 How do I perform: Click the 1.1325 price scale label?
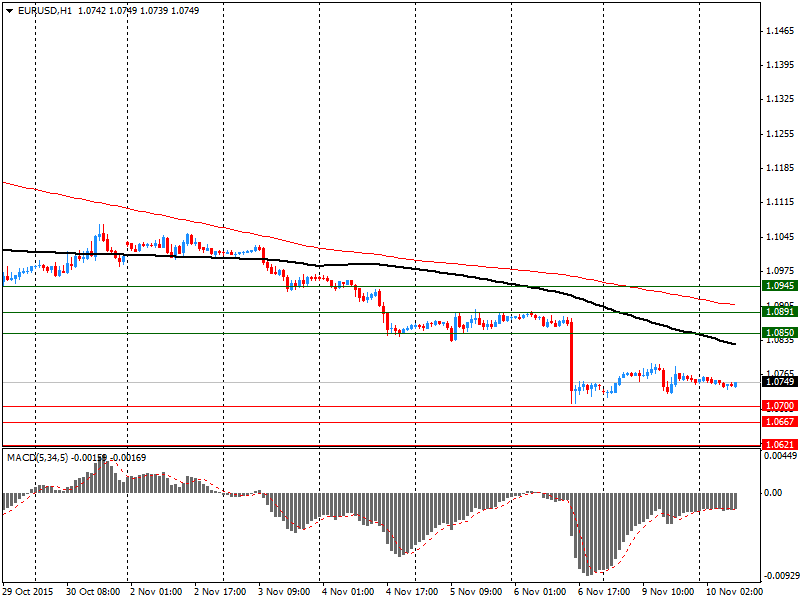[x=780, y=99]
